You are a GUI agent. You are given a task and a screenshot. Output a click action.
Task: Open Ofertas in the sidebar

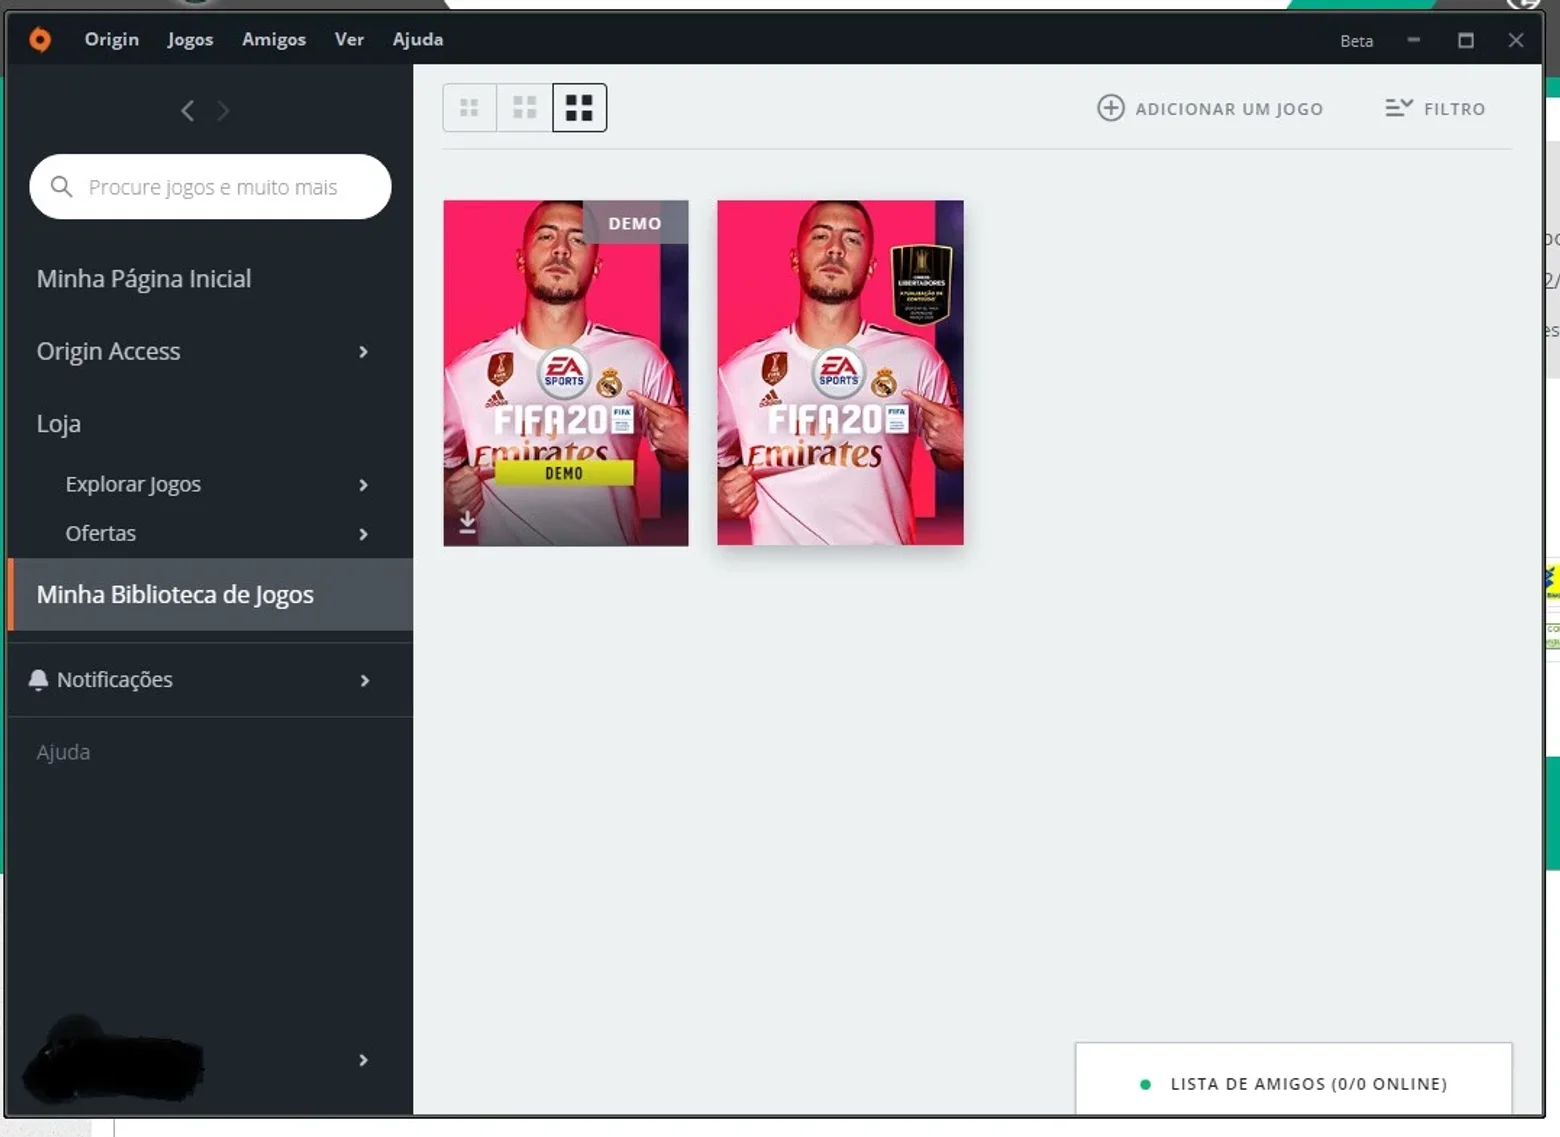[x=101, y=533]
